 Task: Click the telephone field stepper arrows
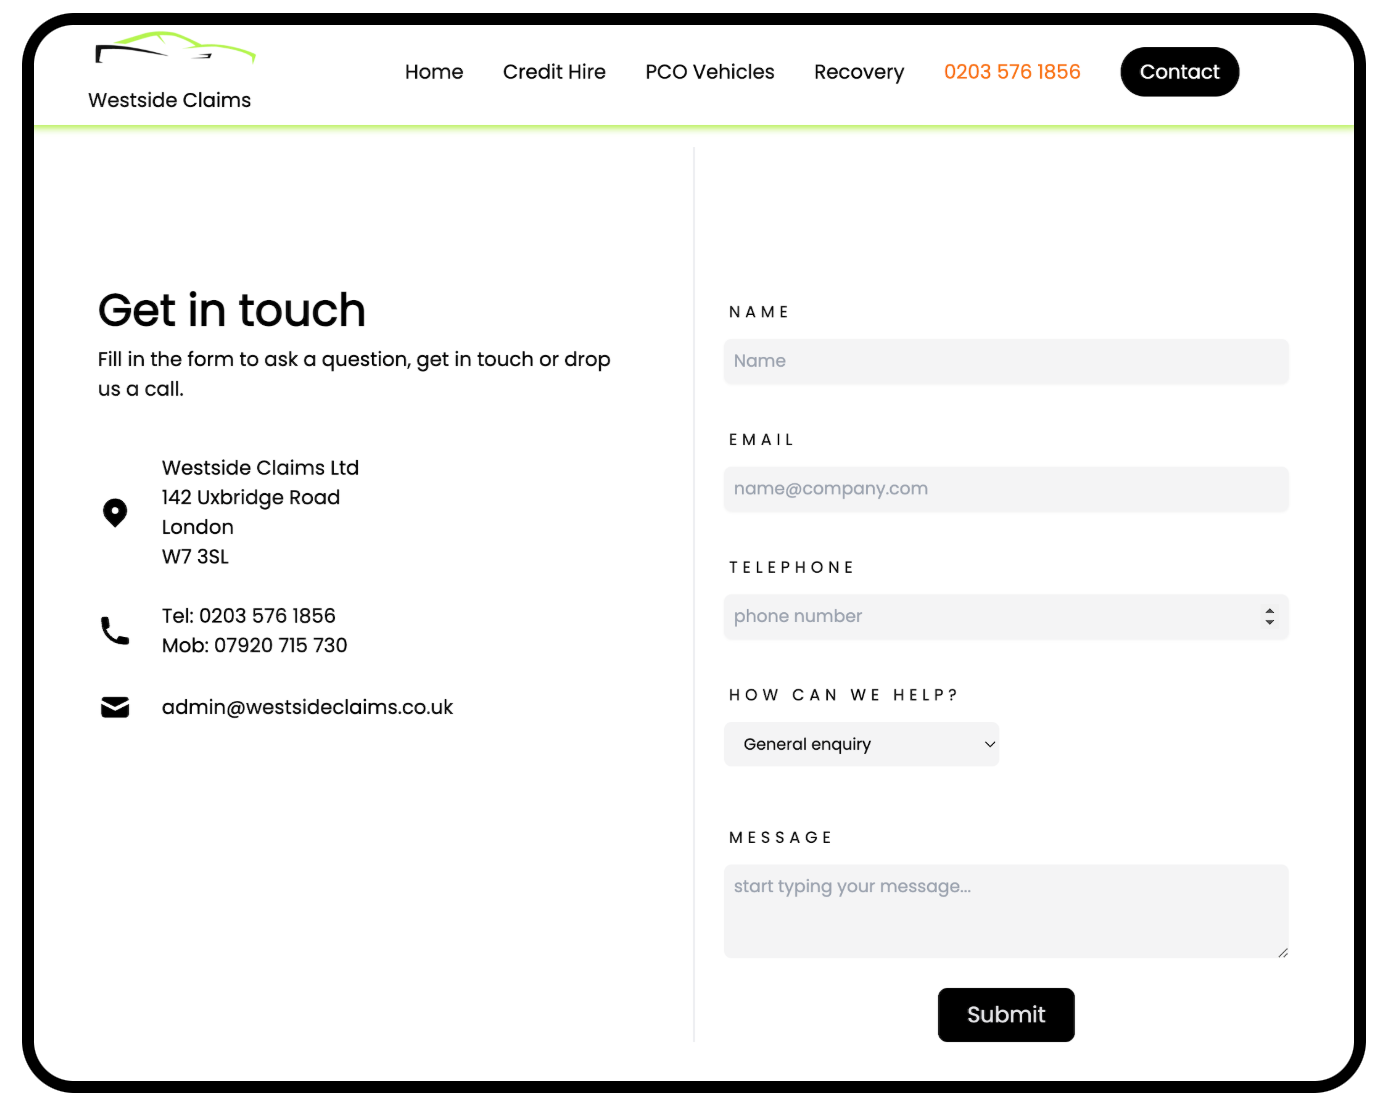1269,617
